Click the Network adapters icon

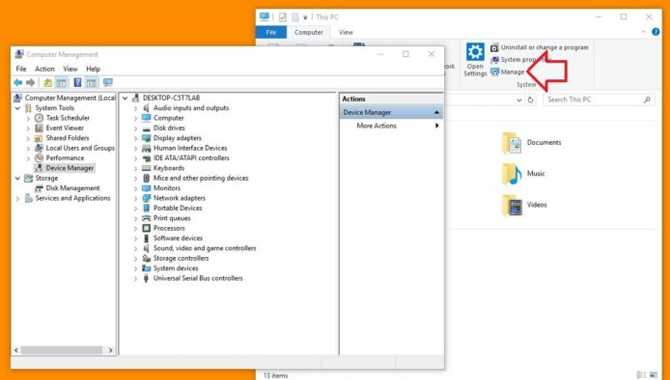tap(146, 198)
